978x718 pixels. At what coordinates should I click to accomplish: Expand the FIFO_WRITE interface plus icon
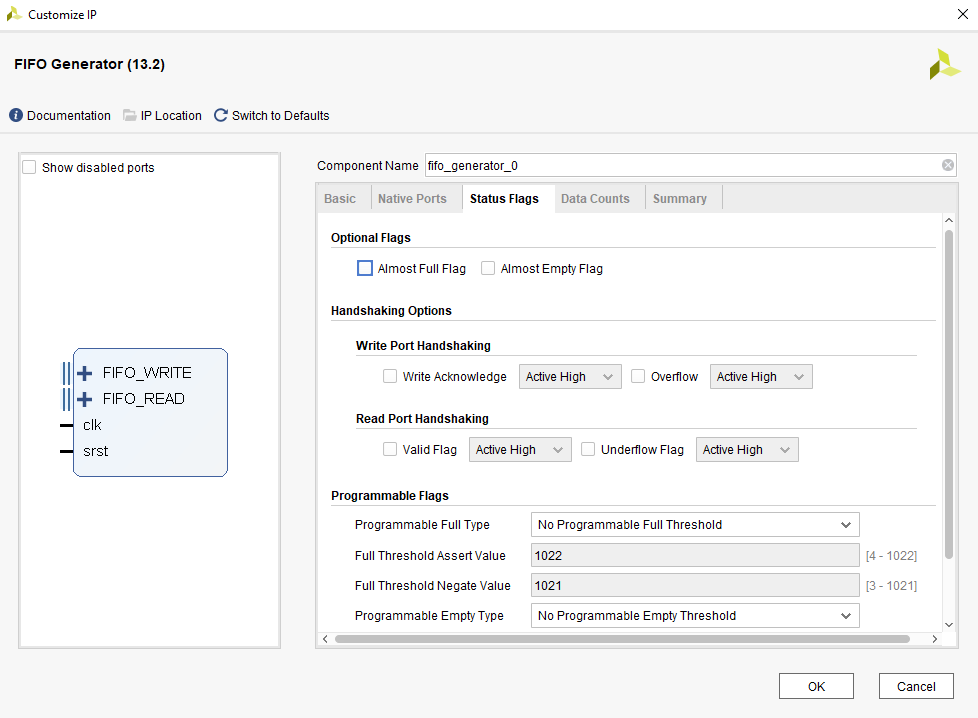point(85,373)
